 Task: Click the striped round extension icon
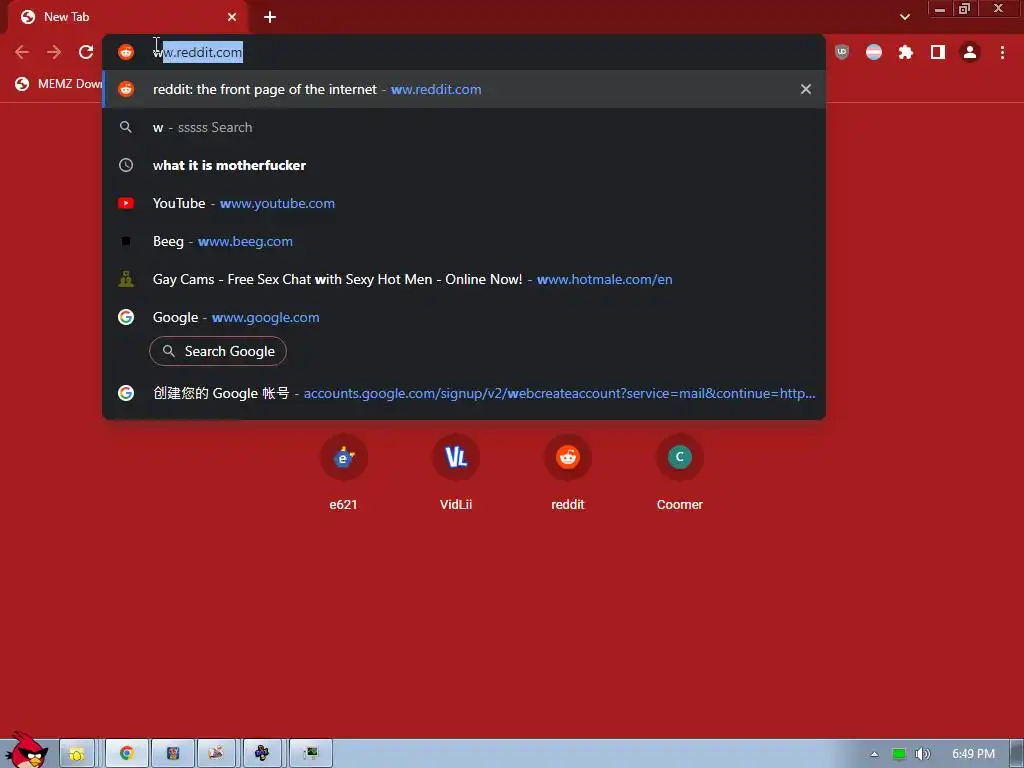coord(874,52)
